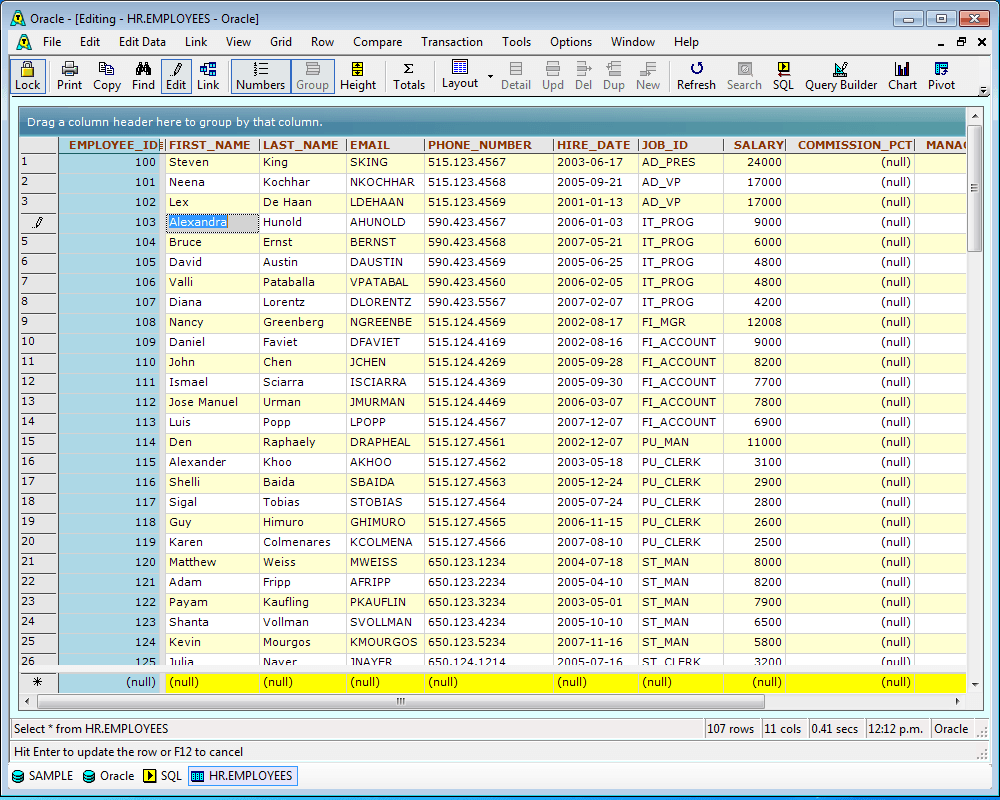Click the LAST_NAME column header
This screenshot has height=800, width=1000.
[303, 145]
